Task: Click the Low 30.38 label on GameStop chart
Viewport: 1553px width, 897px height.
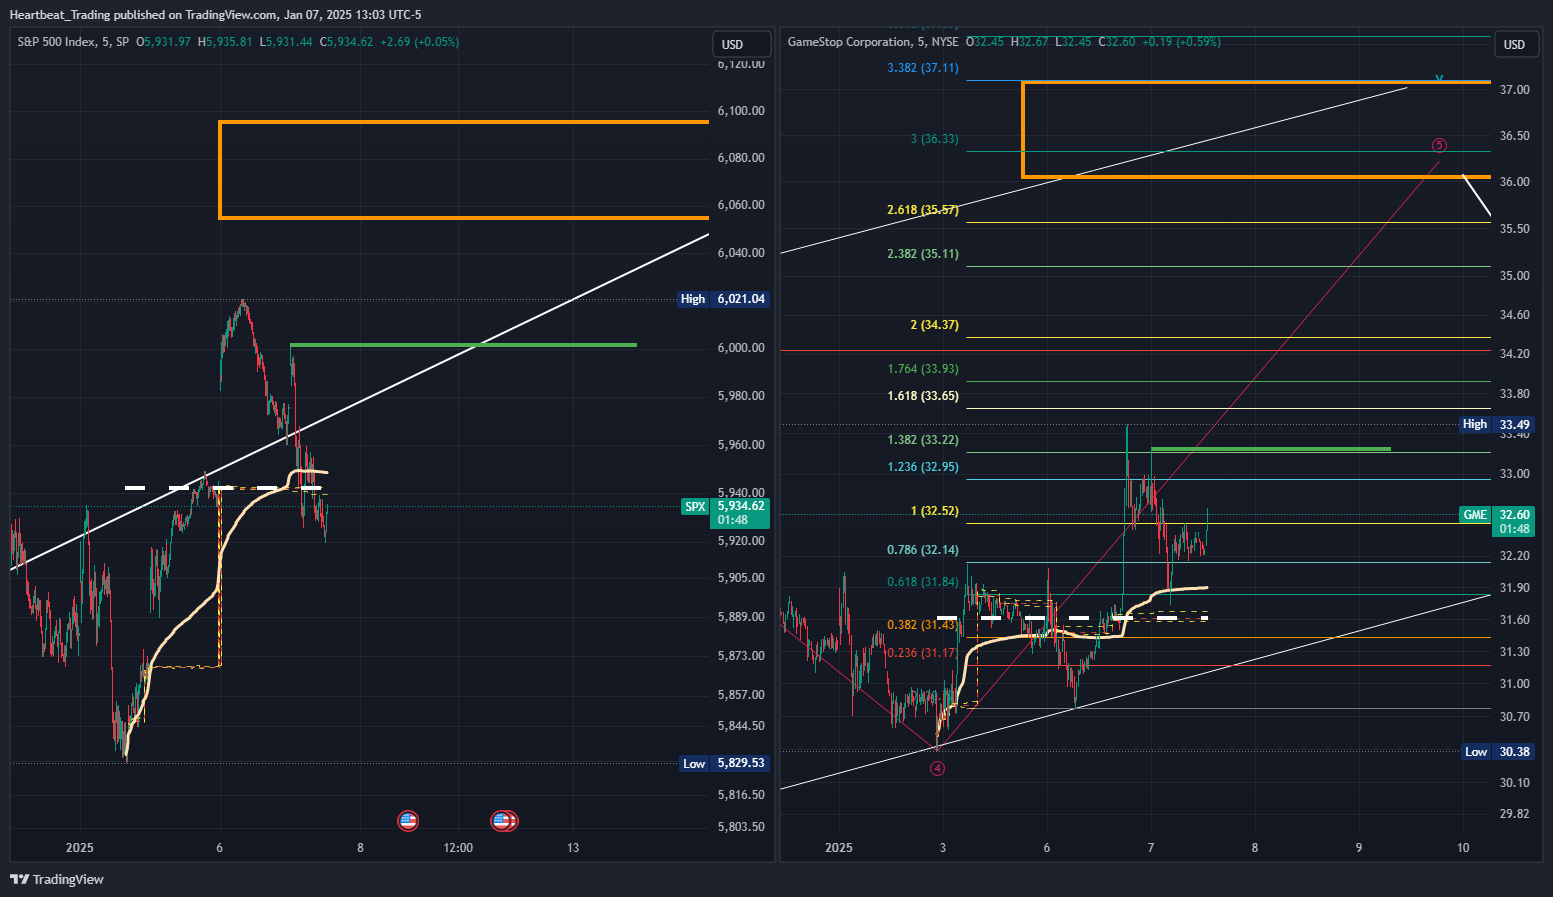Action: point(1498,751)
